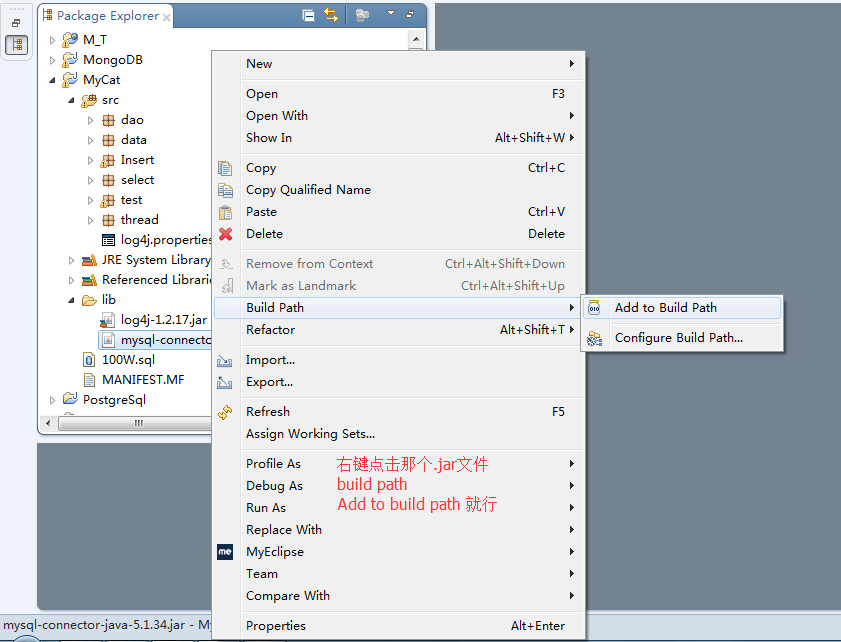Click the log4j-1.2.17.jar file icon
Viewport: 841px width, 642px height.
107,320
